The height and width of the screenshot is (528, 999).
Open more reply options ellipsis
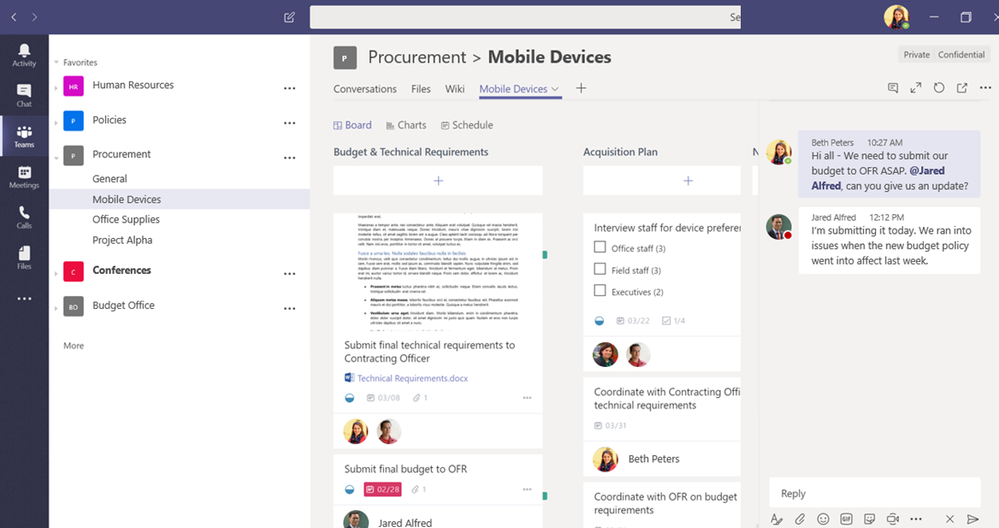click(916, 519)
